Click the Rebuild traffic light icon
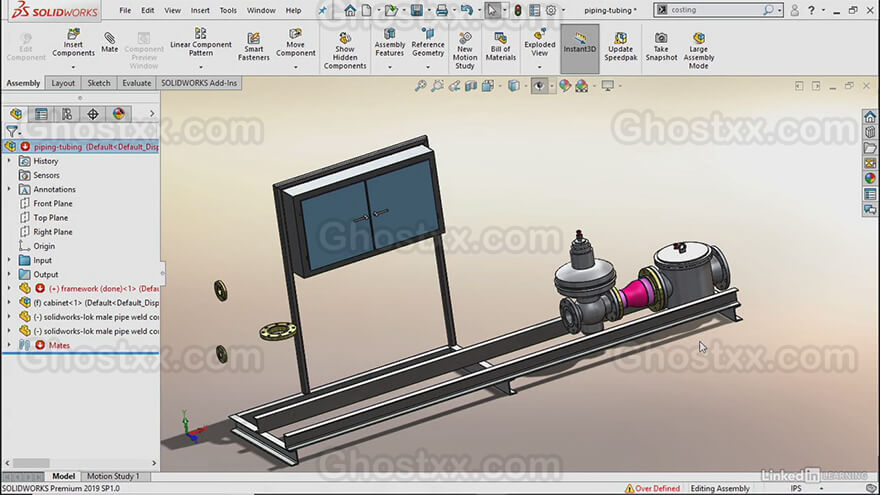 point(517,10)
